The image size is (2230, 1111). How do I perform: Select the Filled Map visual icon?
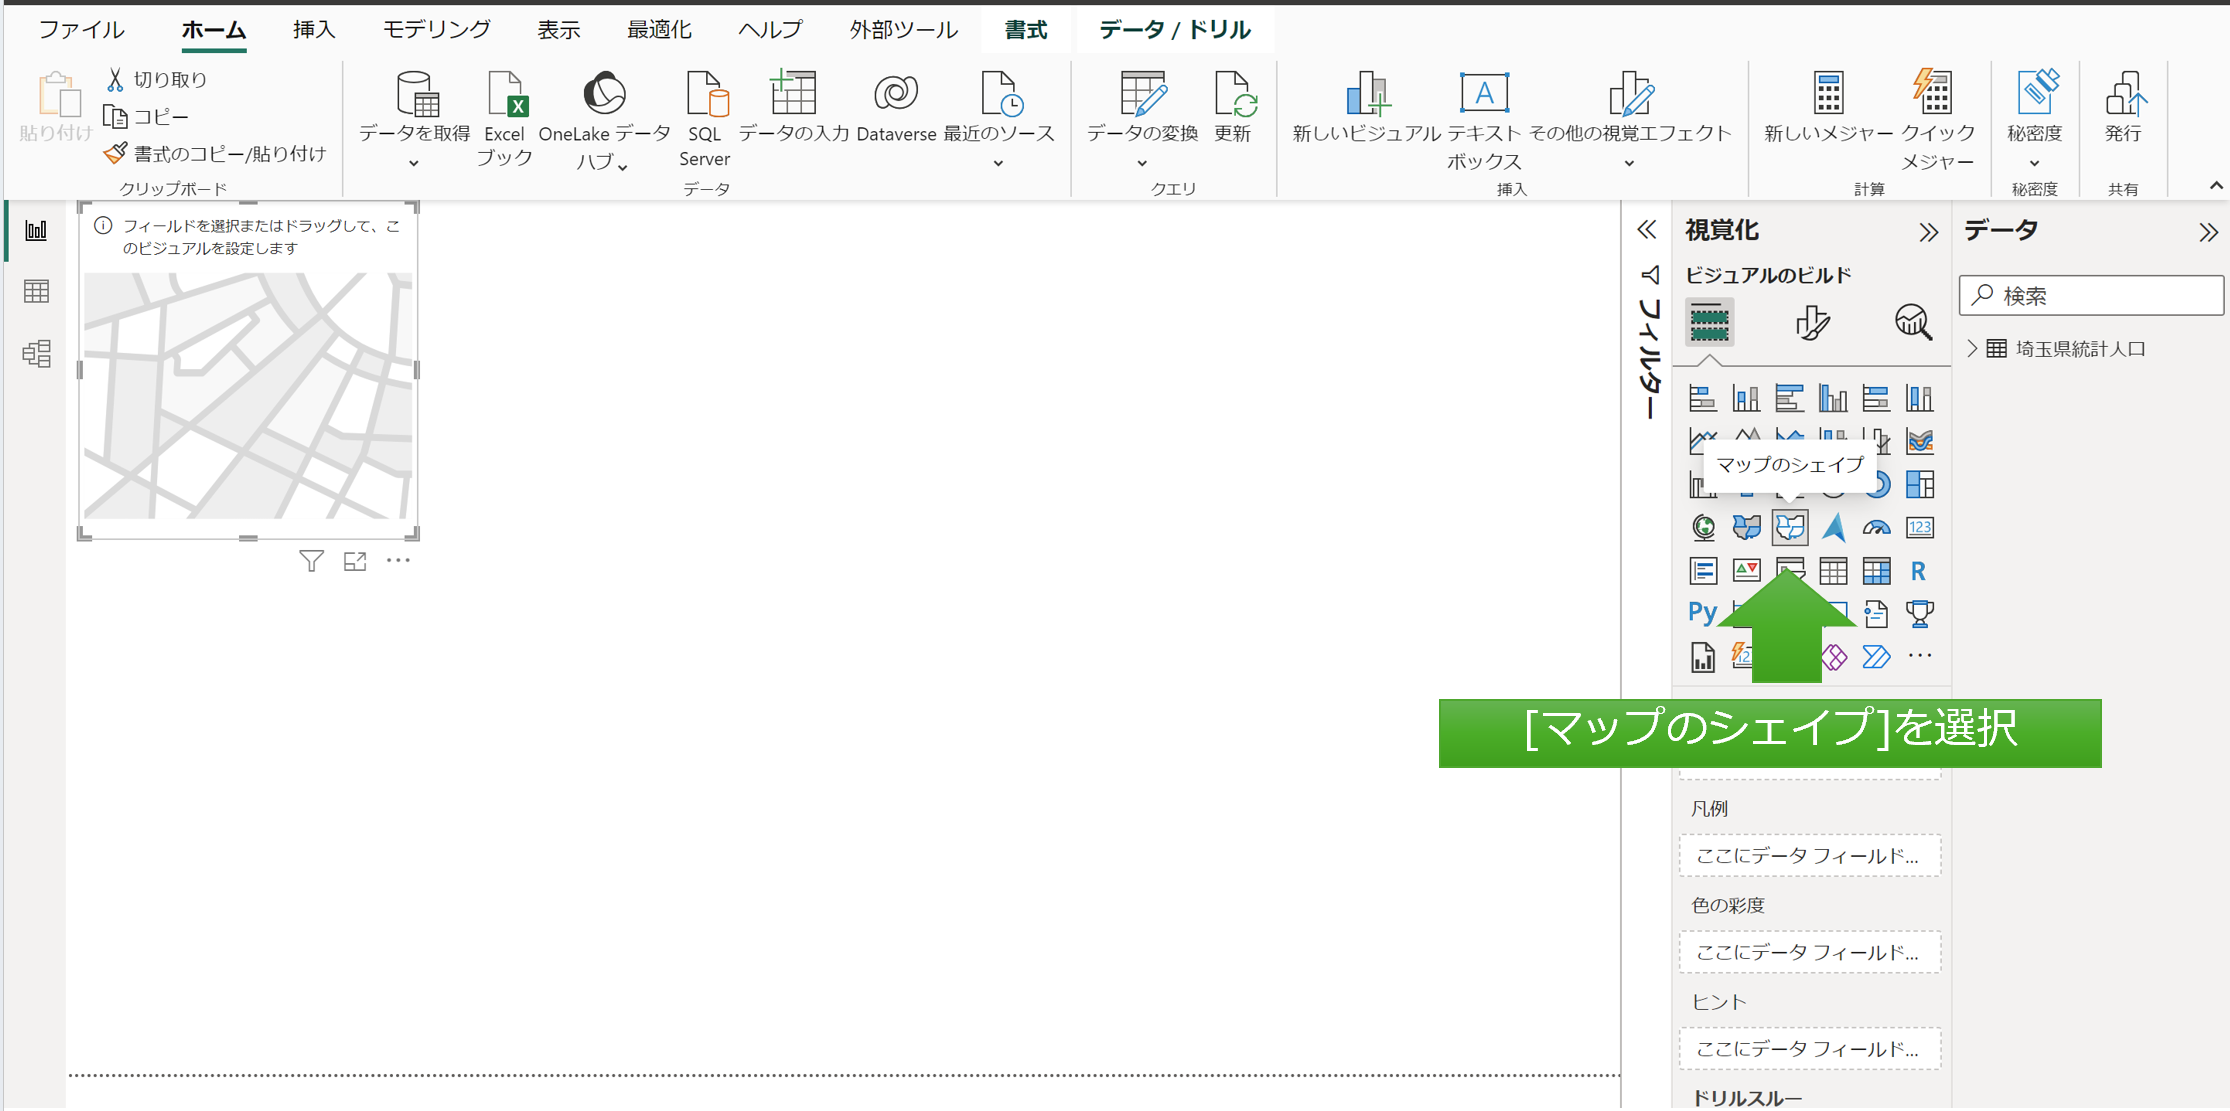point(1746,527)
